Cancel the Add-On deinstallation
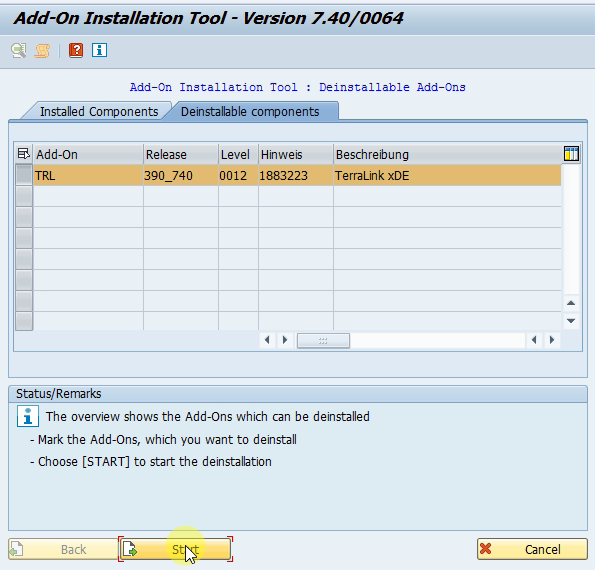The height and width of the screenshot is (570, 595). (x=532, y=549)
